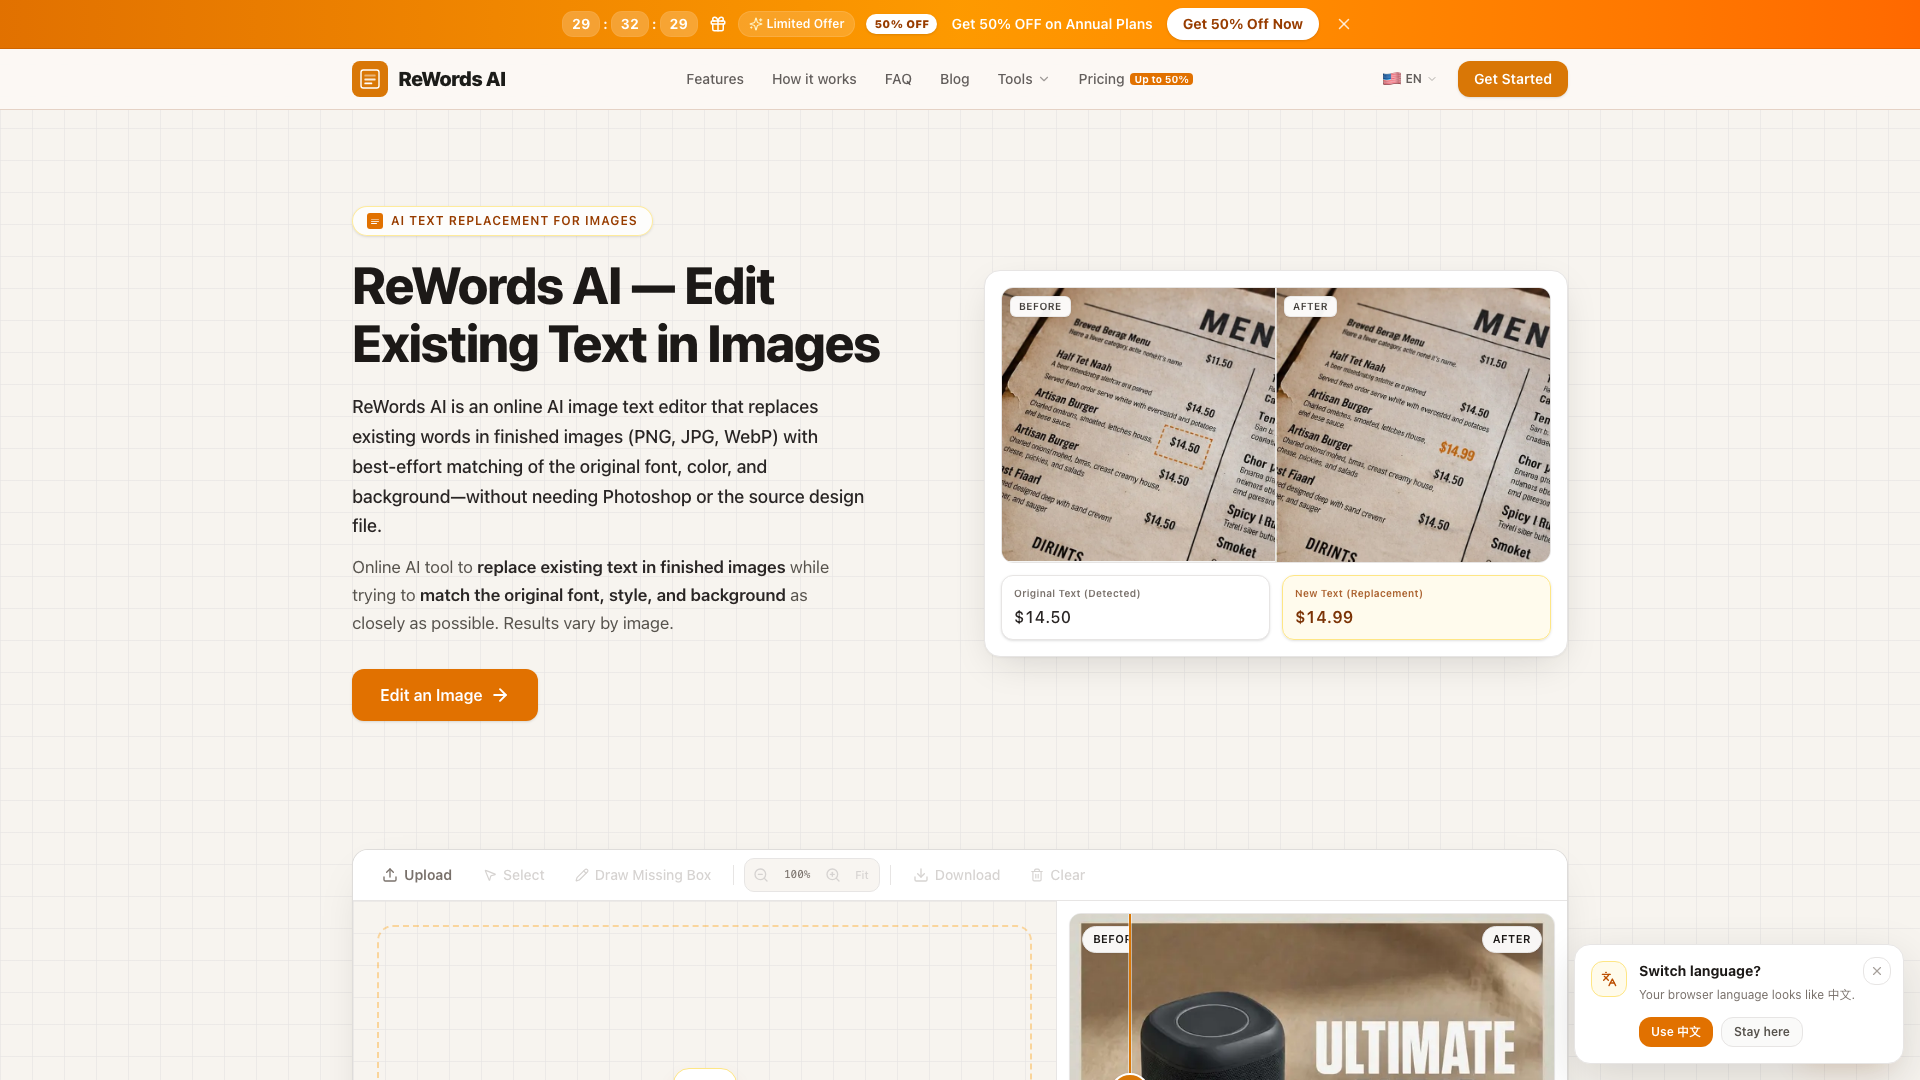
Task: Click the AI Text Replacement badge
Action: pyautogui.click(x=502, y=221)
